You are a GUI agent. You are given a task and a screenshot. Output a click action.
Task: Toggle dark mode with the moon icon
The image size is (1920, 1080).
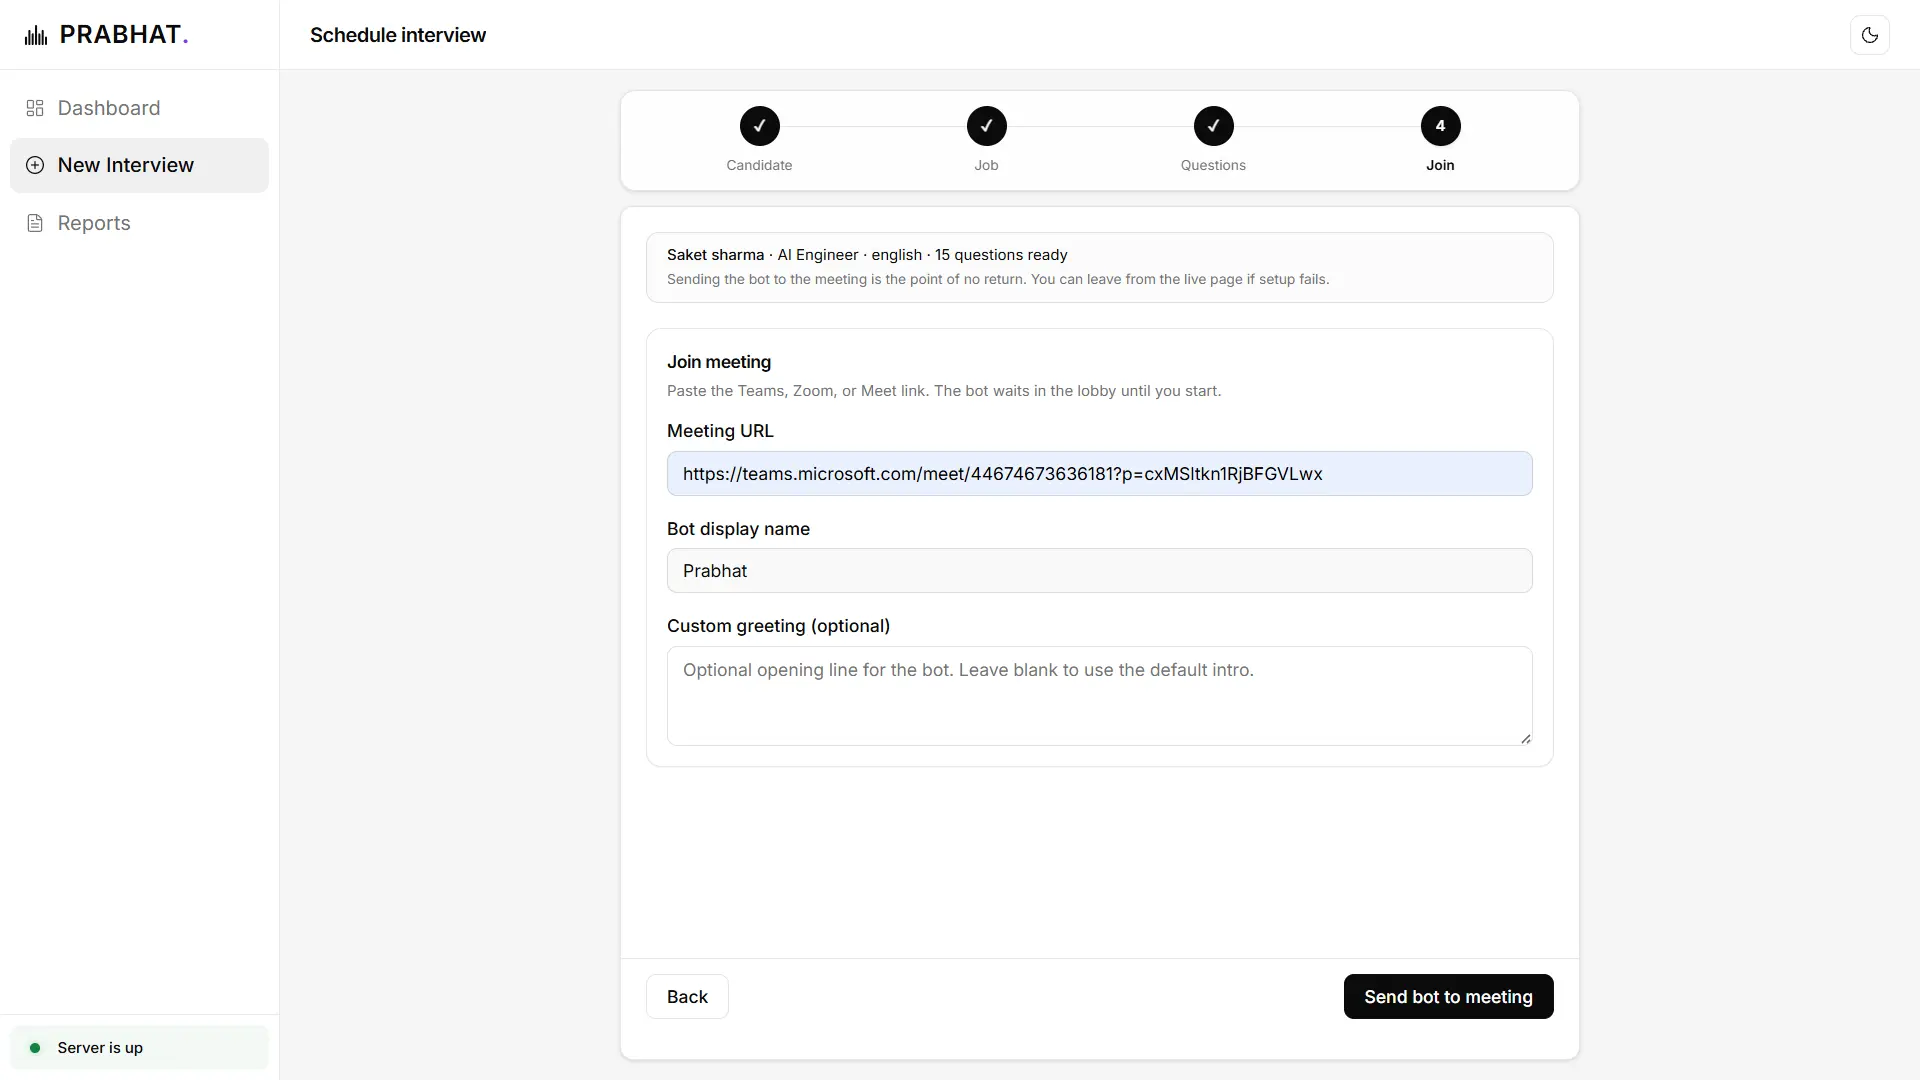1869,35
